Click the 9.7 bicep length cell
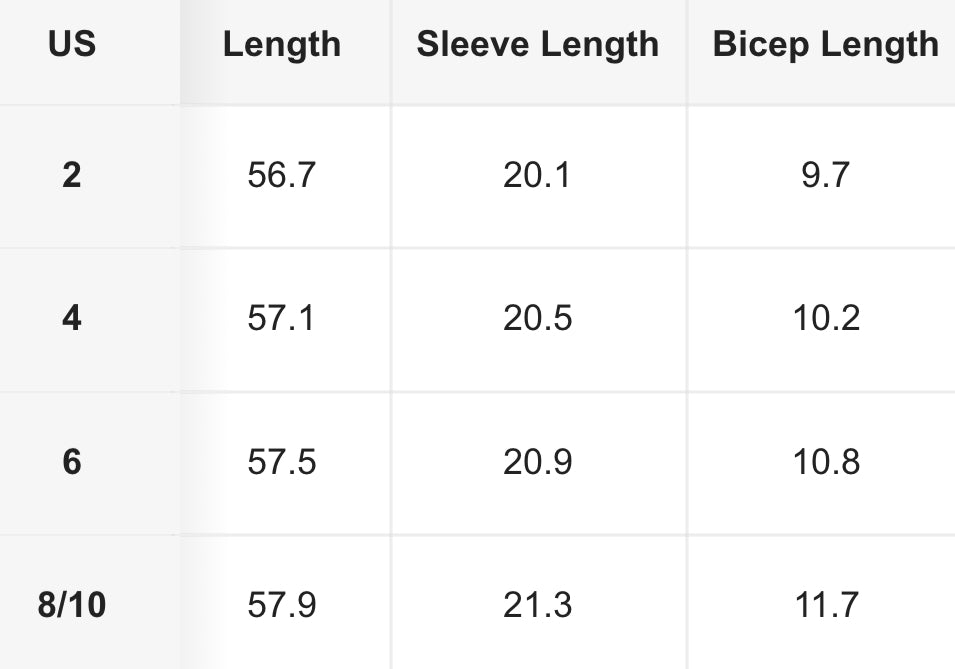This screenshot has height=669, width=955. click(x=825, y=176)
